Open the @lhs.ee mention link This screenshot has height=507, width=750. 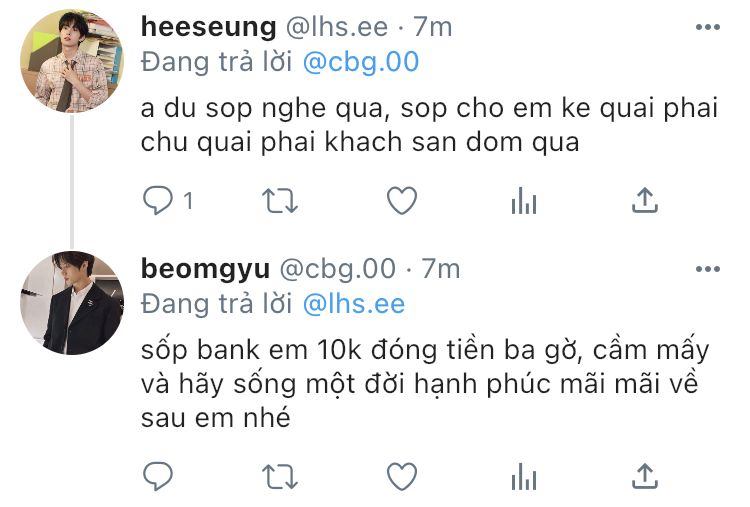click(x=354, y=304)
